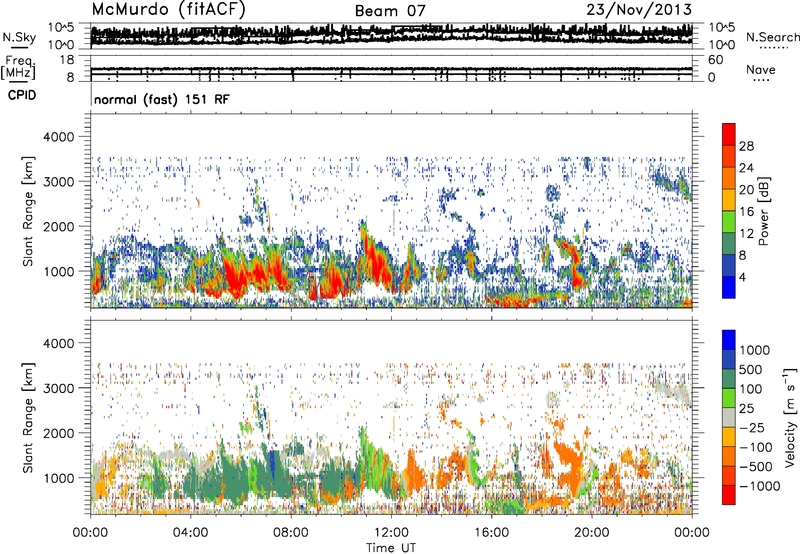Select the "N.Search" legend label

tap(772, 37)
